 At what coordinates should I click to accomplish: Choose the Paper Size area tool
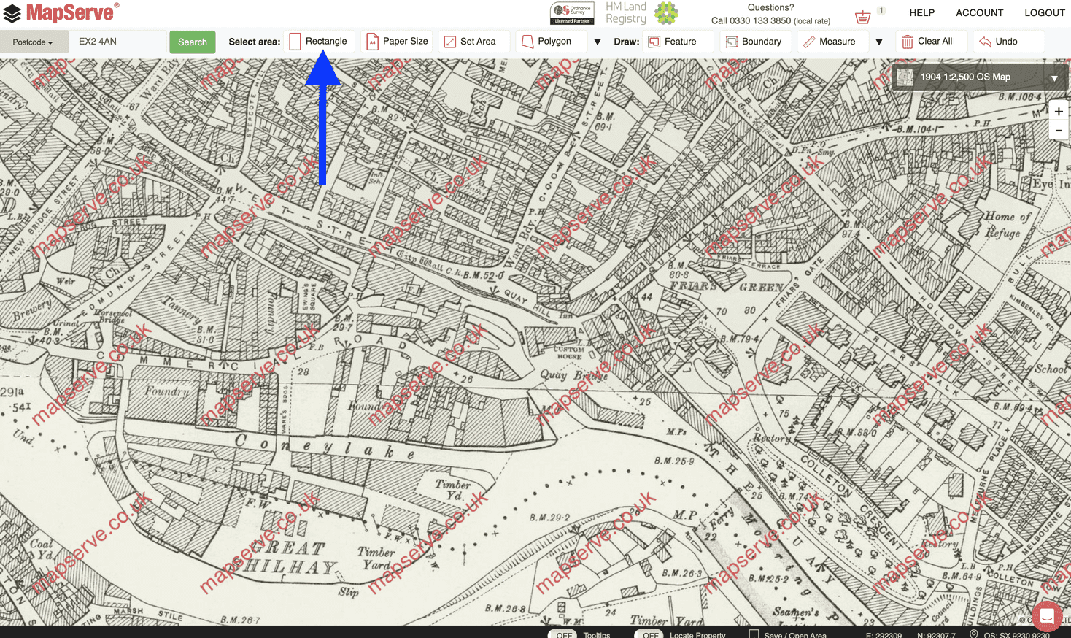pyautogui.click(x=398, y=42)
